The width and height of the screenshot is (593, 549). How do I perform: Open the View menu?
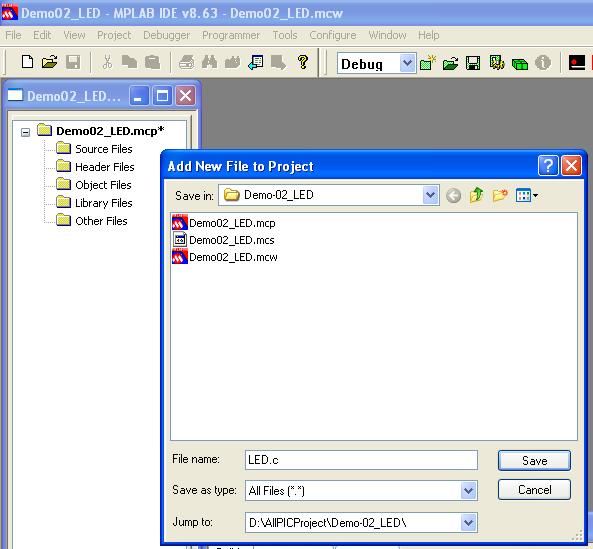point(74,35)
